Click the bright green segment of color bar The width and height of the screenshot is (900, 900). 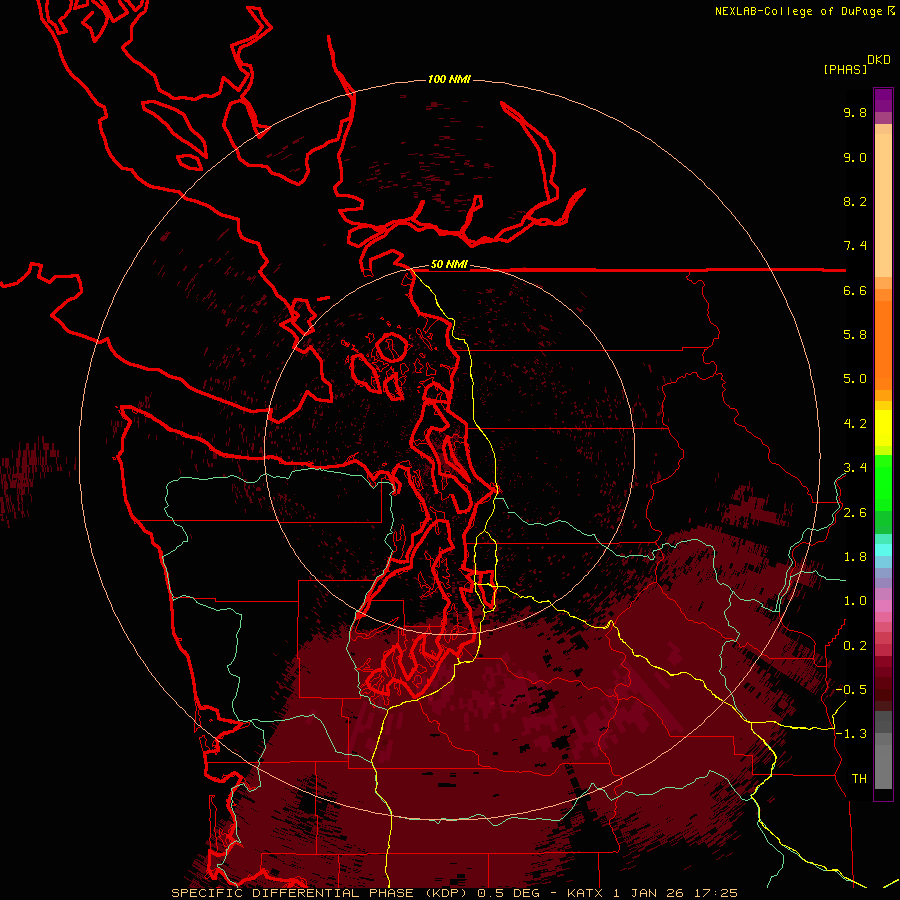tap(883, 482)
